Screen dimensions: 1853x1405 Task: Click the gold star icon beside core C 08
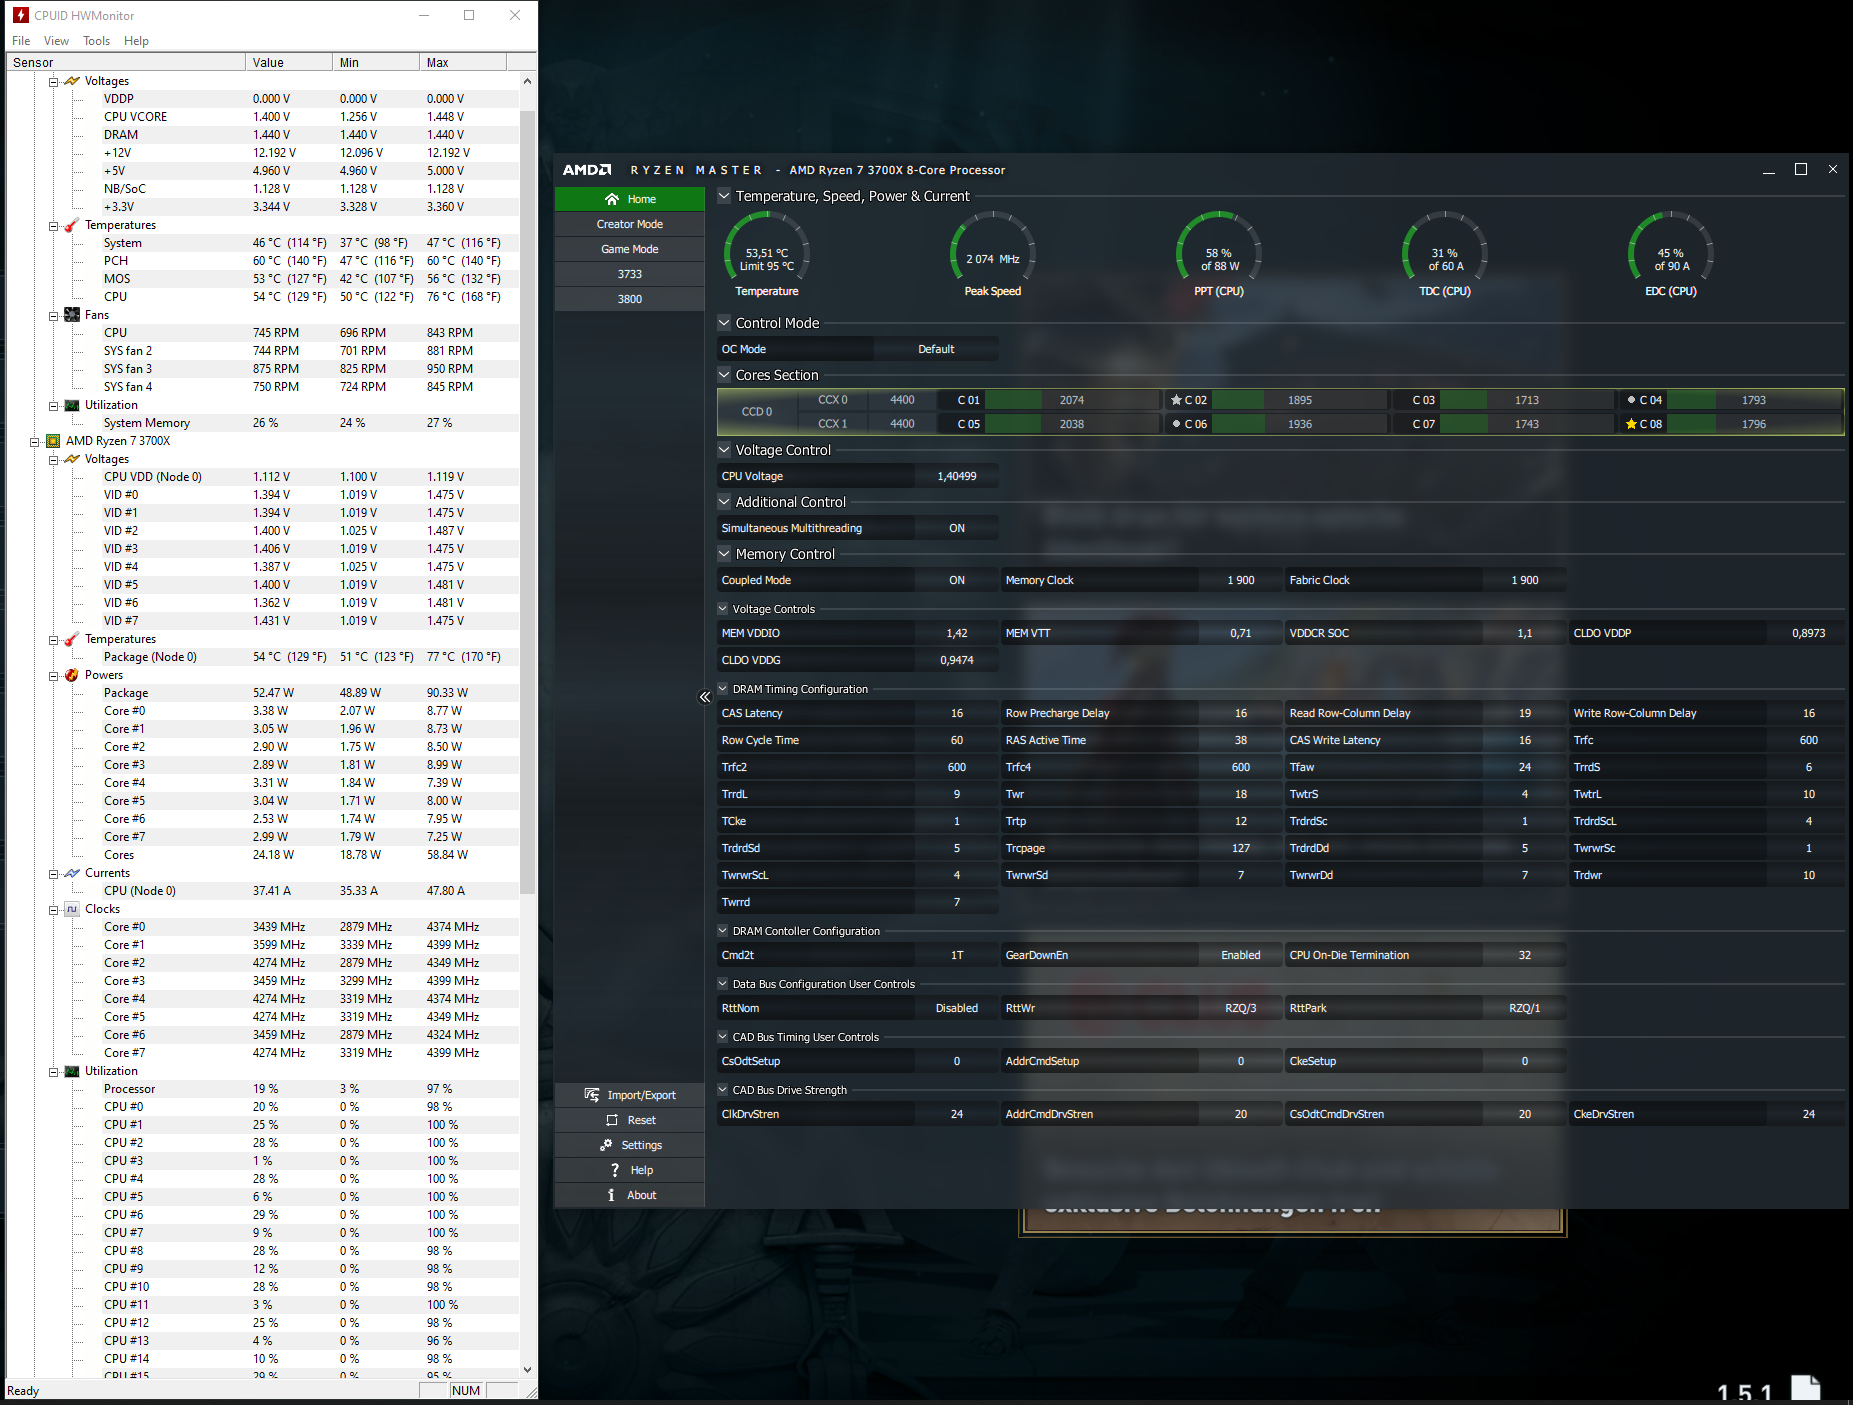point(1631,424)
